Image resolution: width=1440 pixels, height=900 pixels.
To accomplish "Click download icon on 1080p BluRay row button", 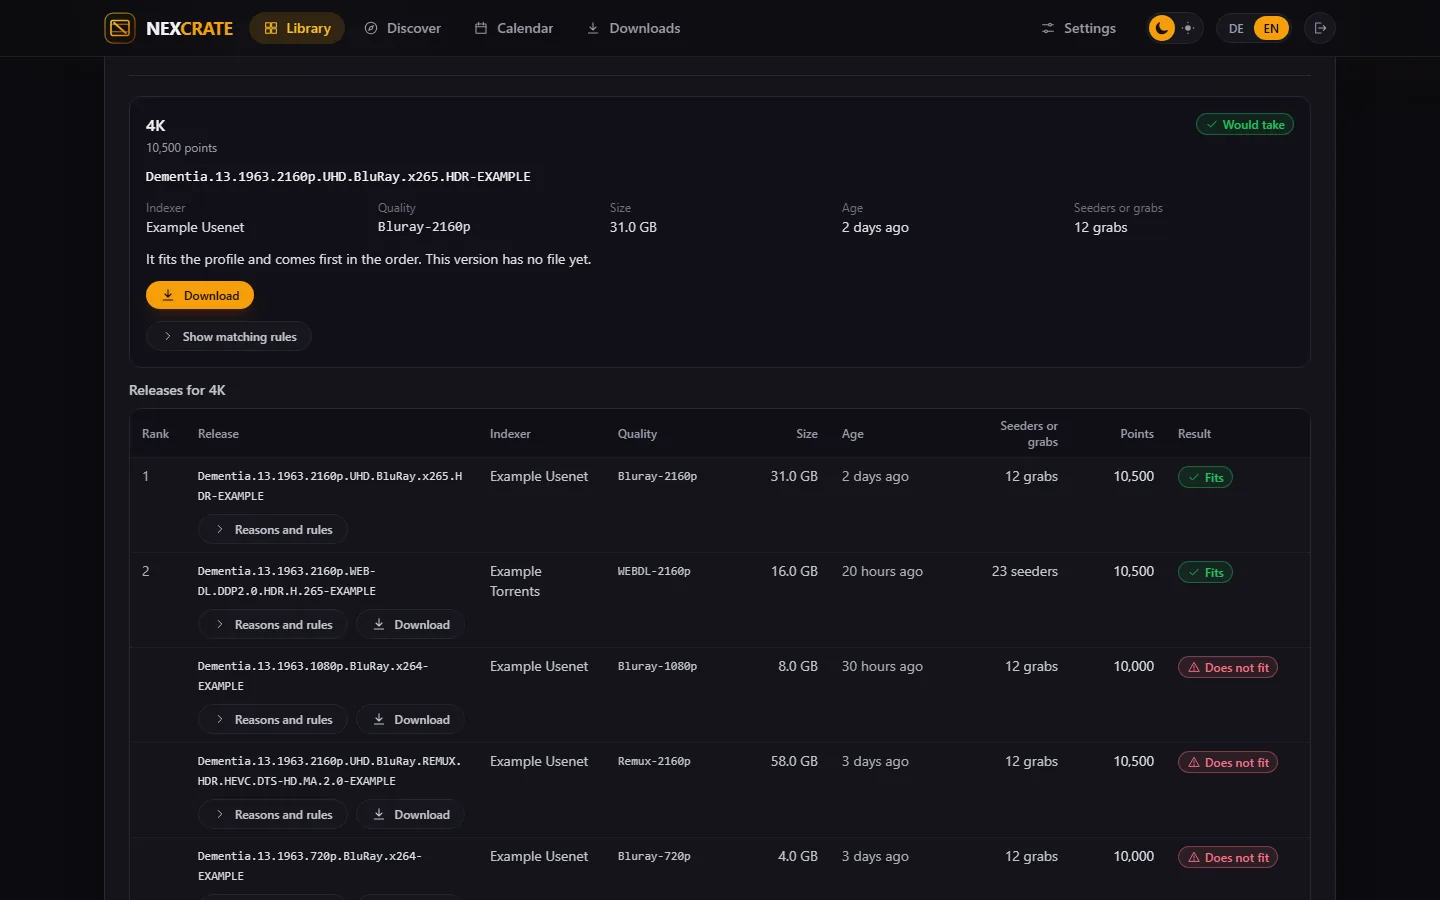I will pyautogui.click(x=379, y=720).
